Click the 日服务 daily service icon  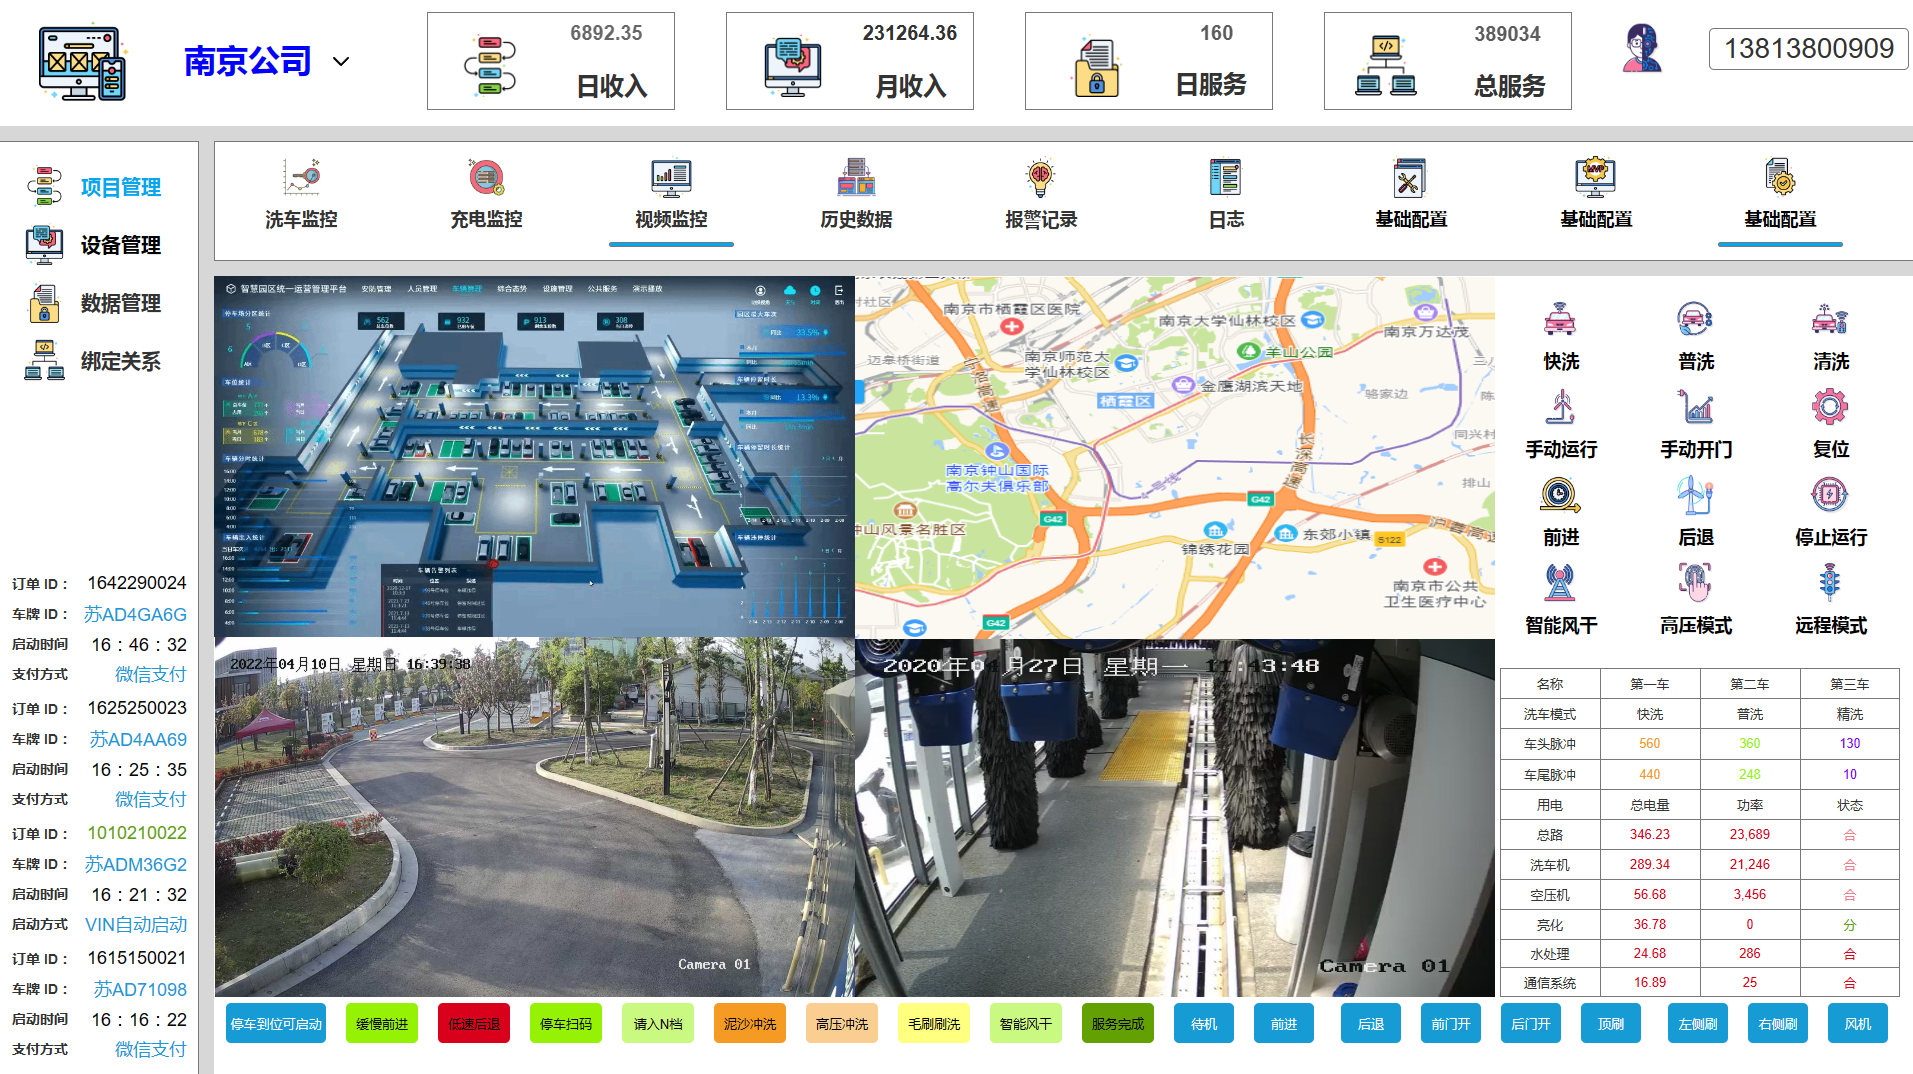pyautogui.click(x=1096, y=66)
